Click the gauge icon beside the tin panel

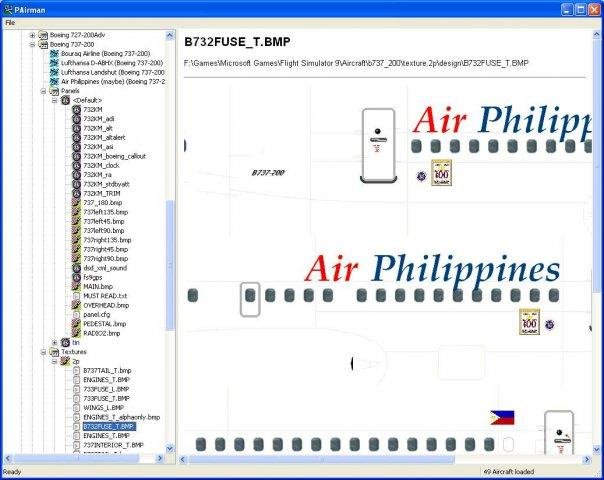coord(65,342)
